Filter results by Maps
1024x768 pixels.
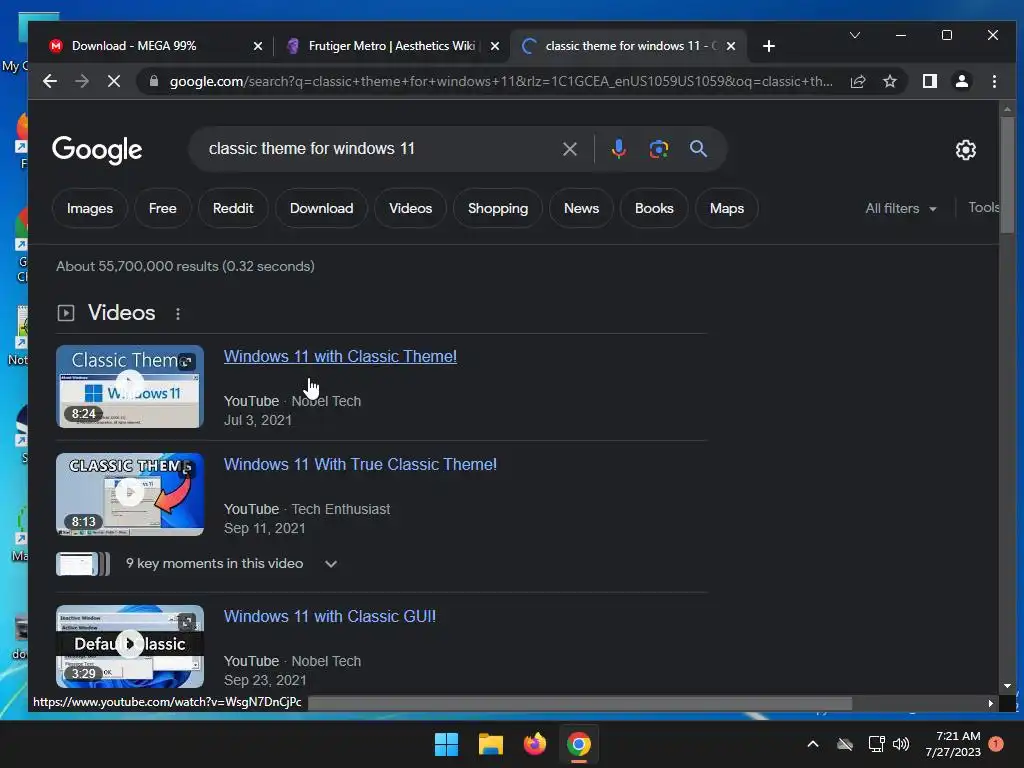click(x=727, y=208)
